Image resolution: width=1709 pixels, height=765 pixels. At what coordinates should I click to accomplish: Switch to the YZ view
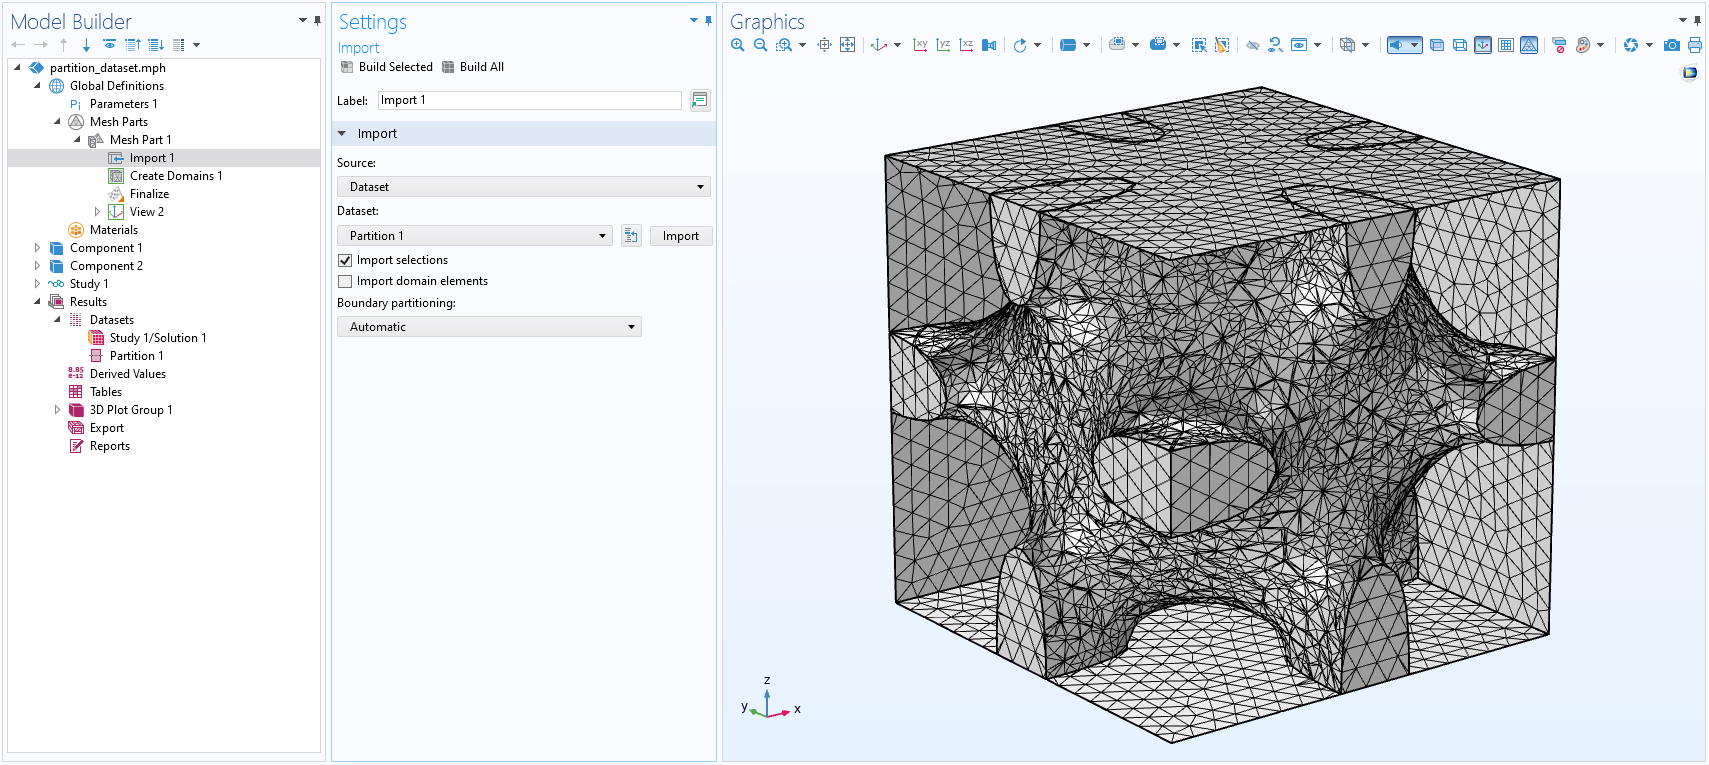click(943, 45)
